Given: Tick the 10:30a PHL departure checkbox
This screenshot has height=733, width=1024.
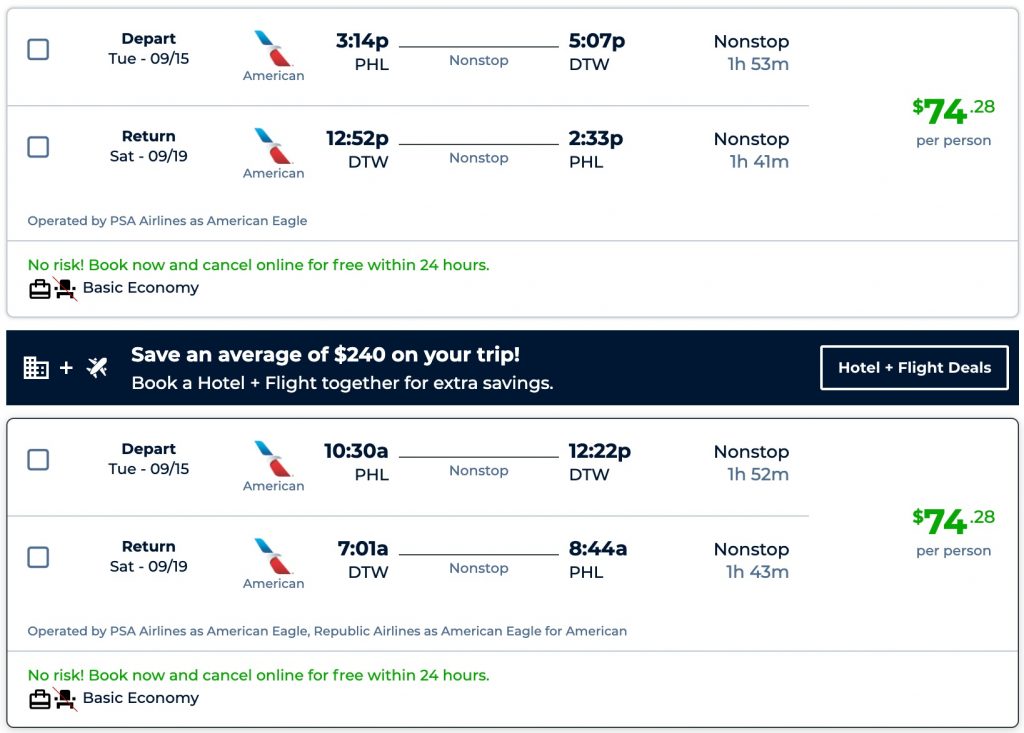Looking at the screenshot, I should click(38, 459).
